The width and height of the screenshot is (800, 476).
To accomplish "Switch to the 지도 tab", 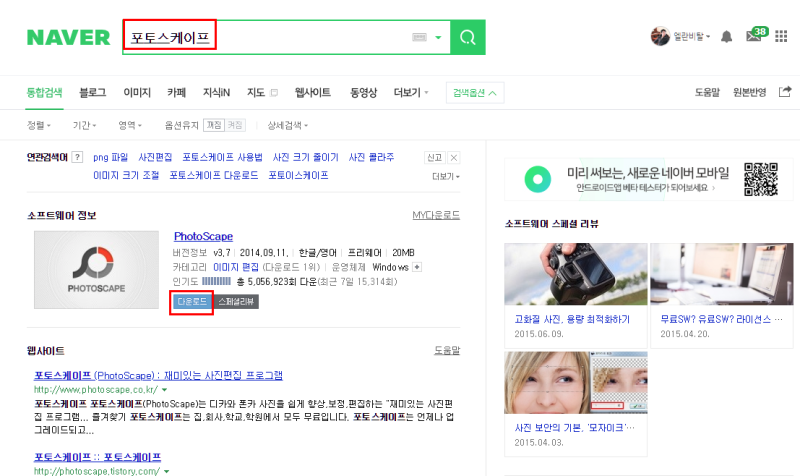I will [256, 92].
